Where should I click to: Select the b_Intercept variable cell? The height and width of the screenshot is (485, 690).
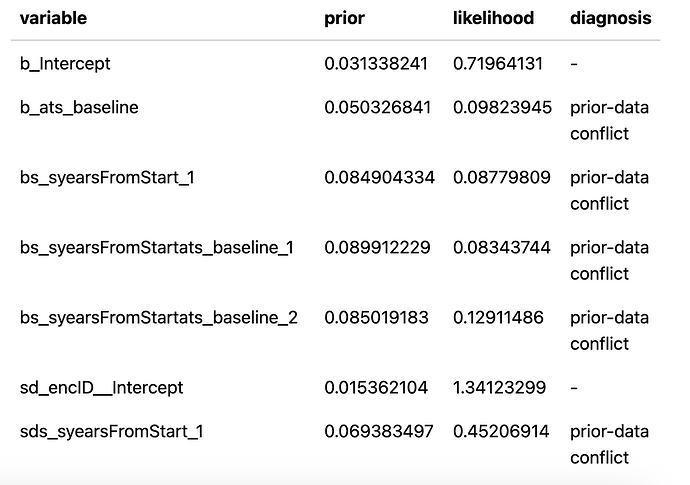point(65,64)
